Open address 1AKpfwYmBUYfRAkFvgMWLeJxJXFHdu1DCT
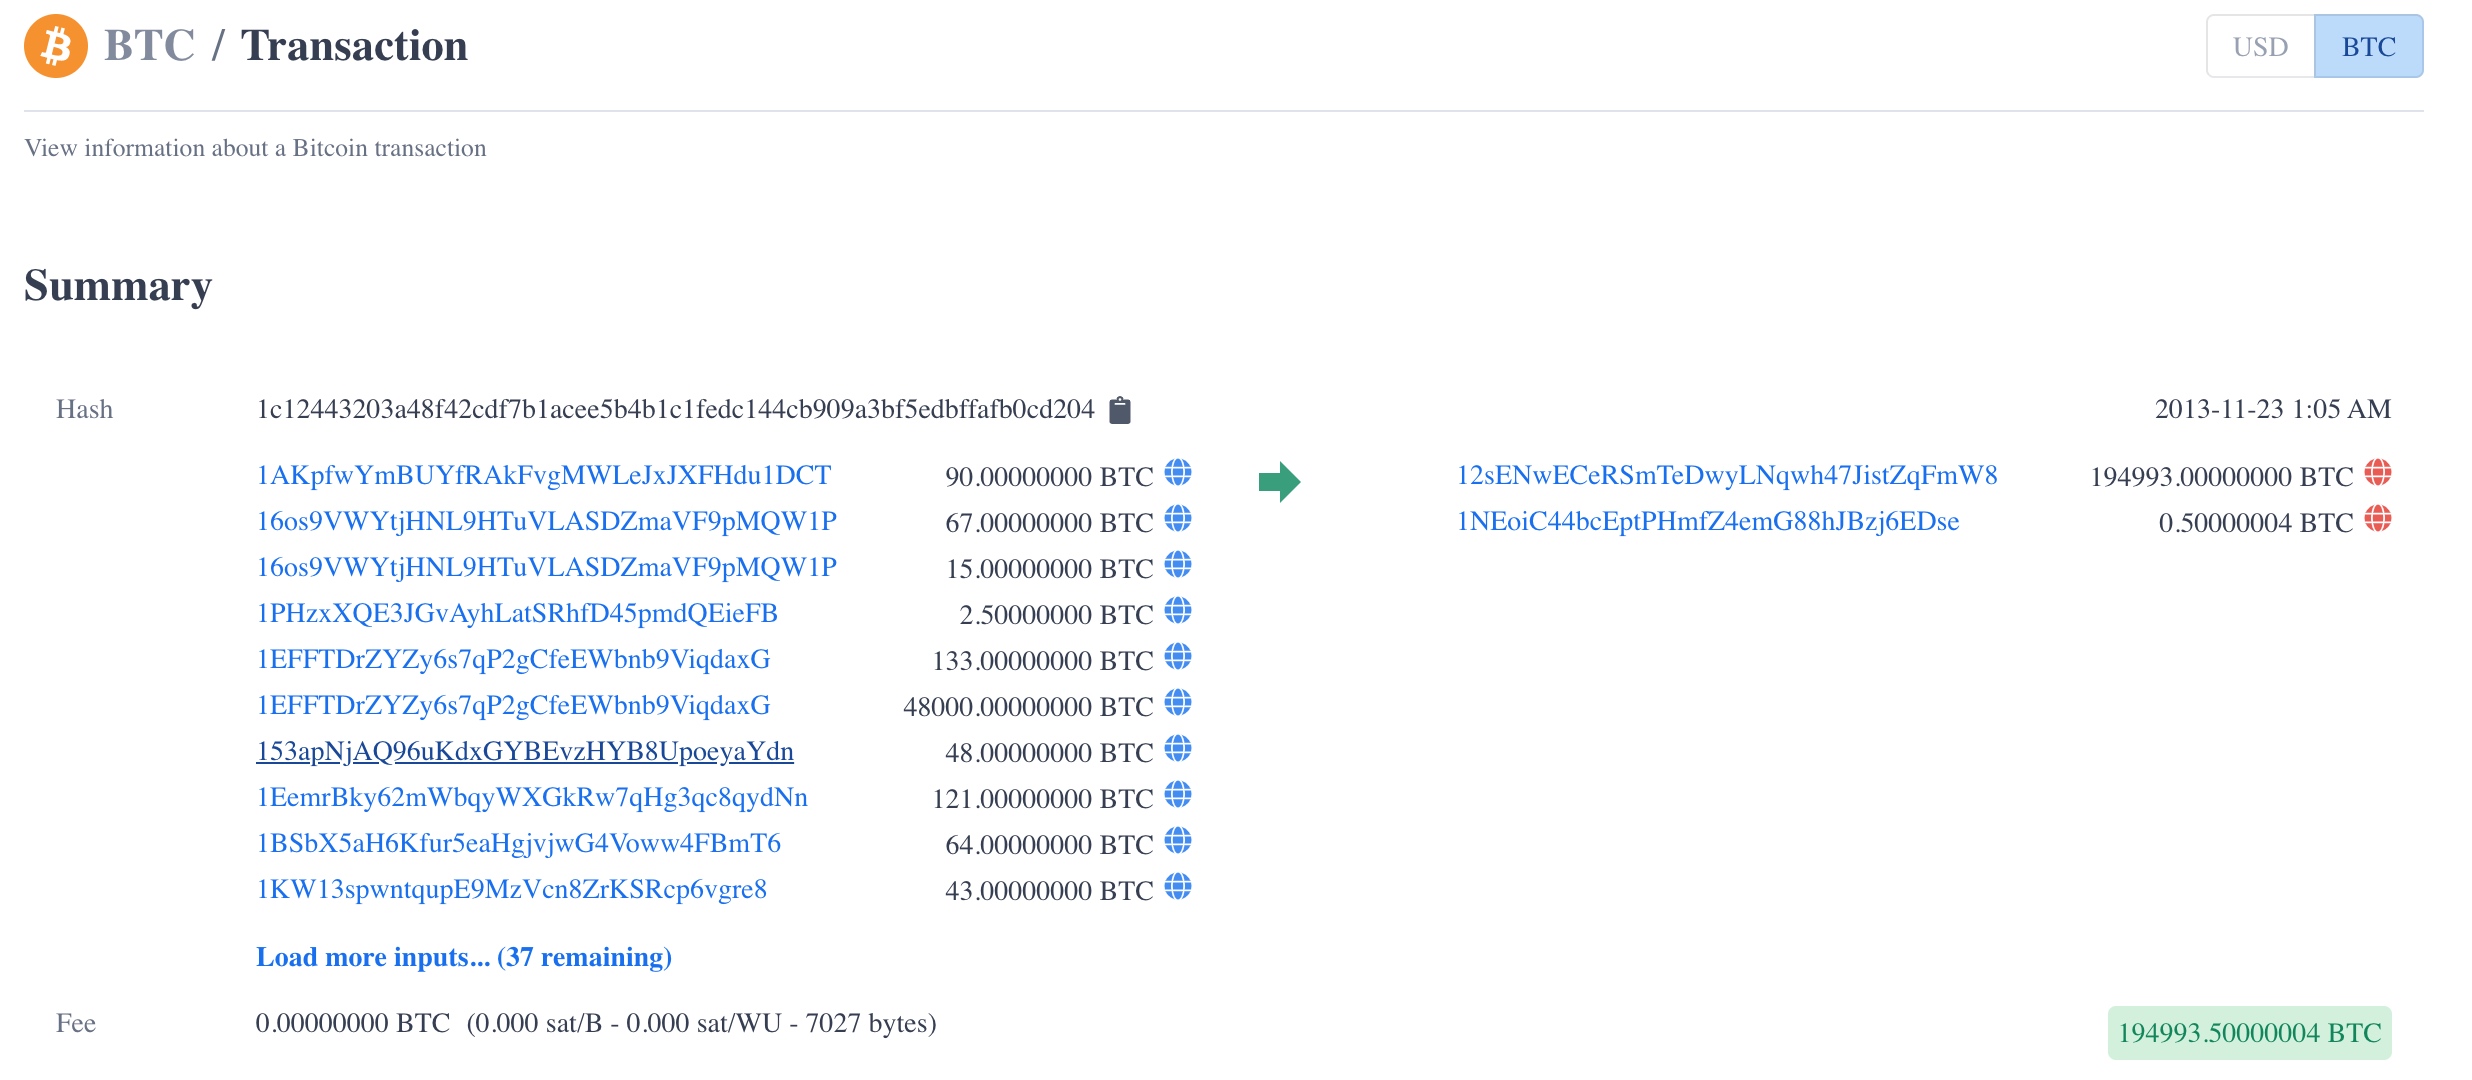 coord(543,475)
